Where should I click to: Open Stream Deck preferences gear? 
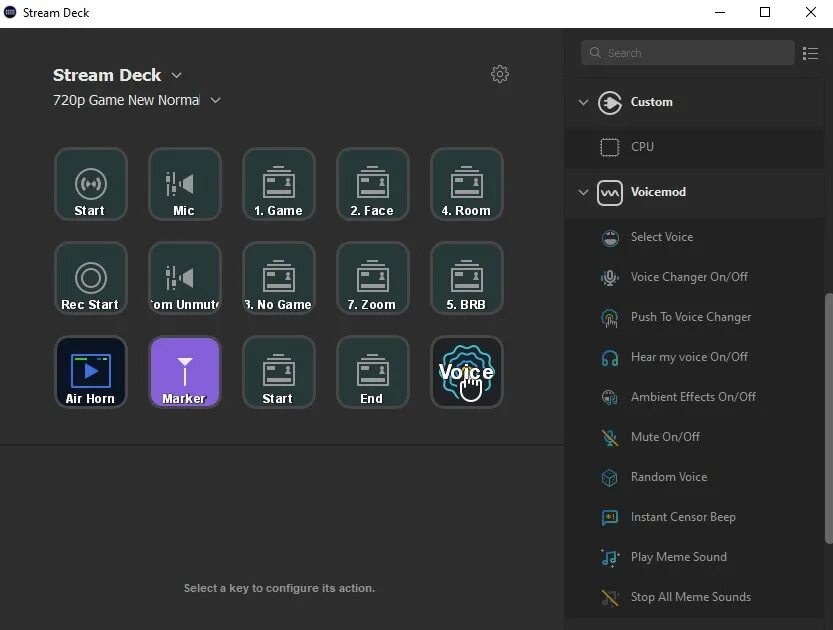point(499,74)
